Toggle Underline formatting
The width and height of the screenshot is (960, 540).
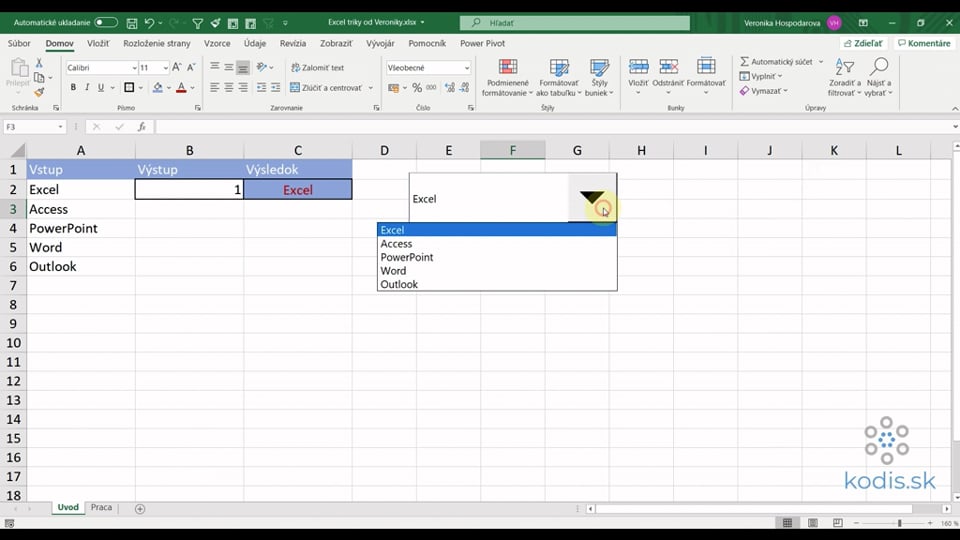[101, 88]
